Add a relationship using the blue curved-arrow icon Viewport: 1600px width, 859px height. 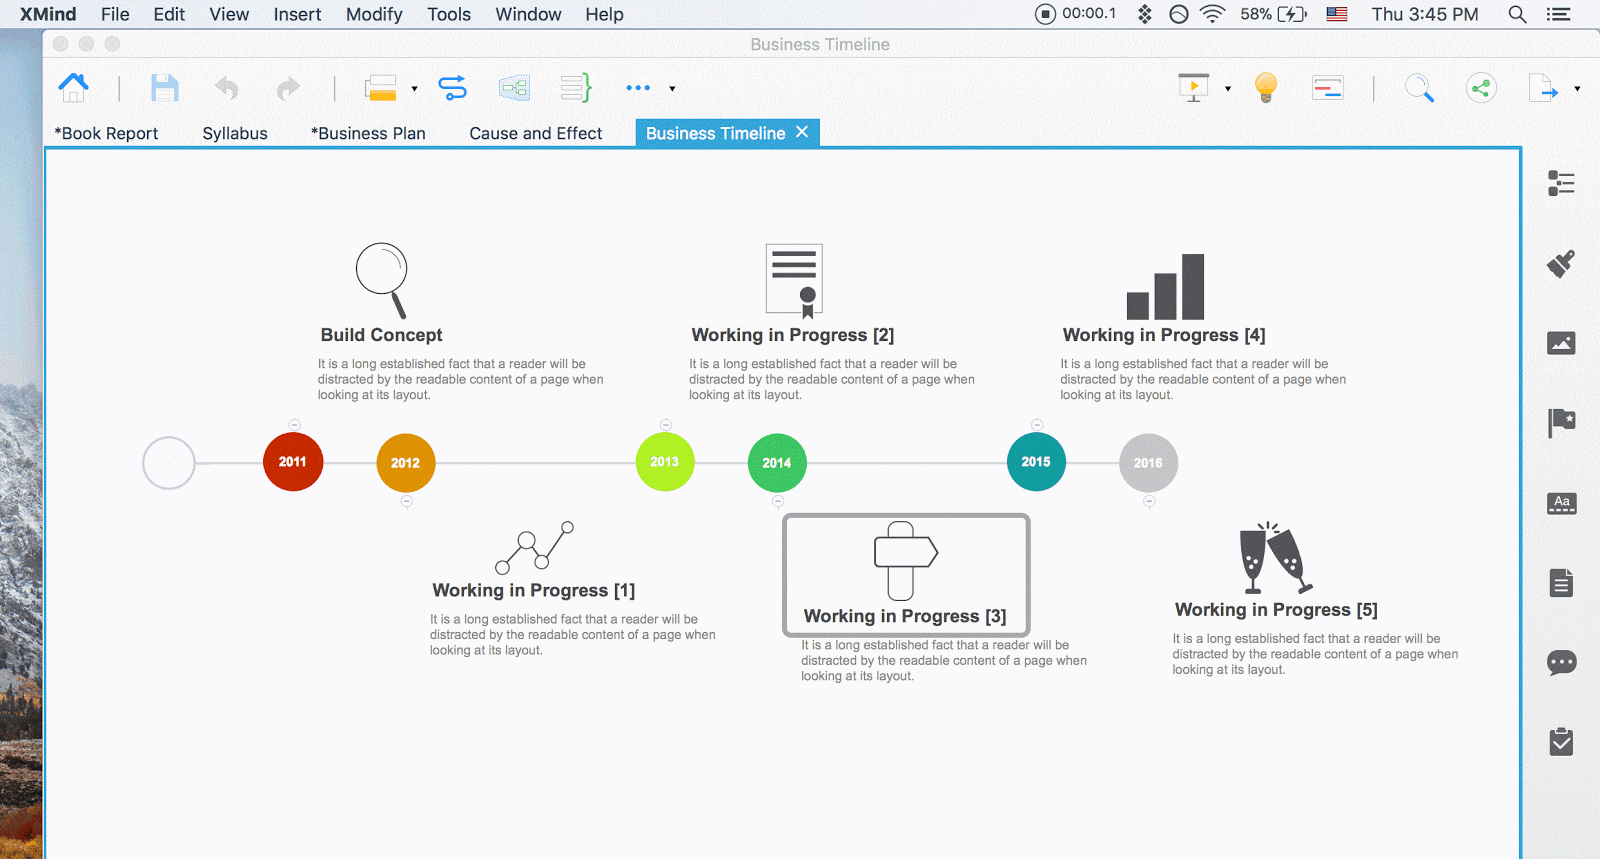pyautogui.click(x=453, y=88)
